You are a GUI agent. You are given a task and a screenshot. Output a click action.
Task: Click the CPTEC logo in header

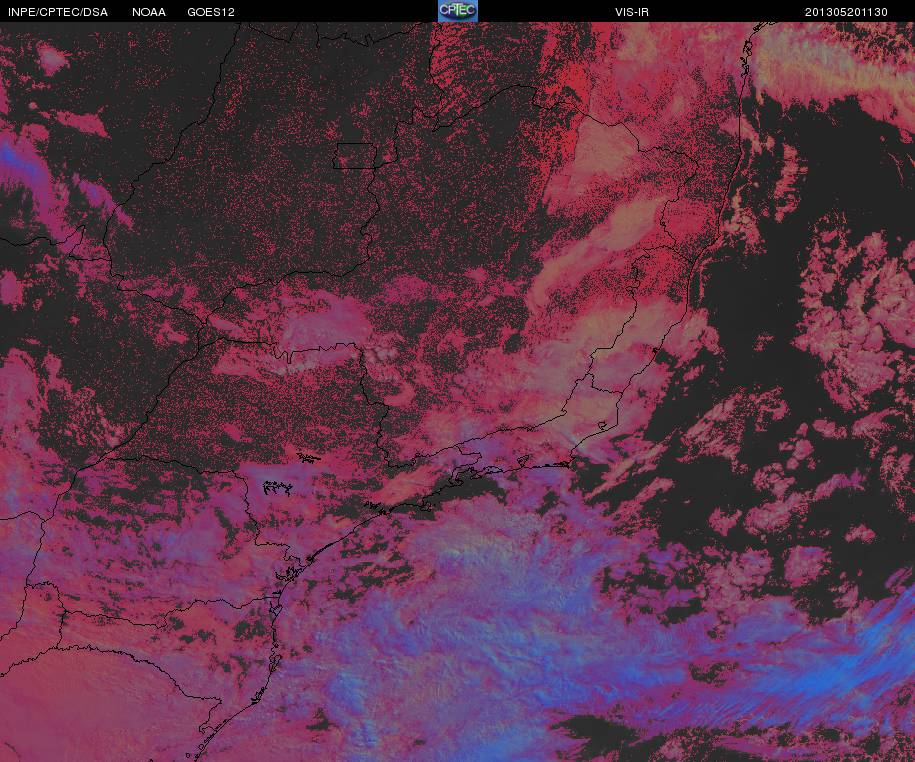point(458,11)
